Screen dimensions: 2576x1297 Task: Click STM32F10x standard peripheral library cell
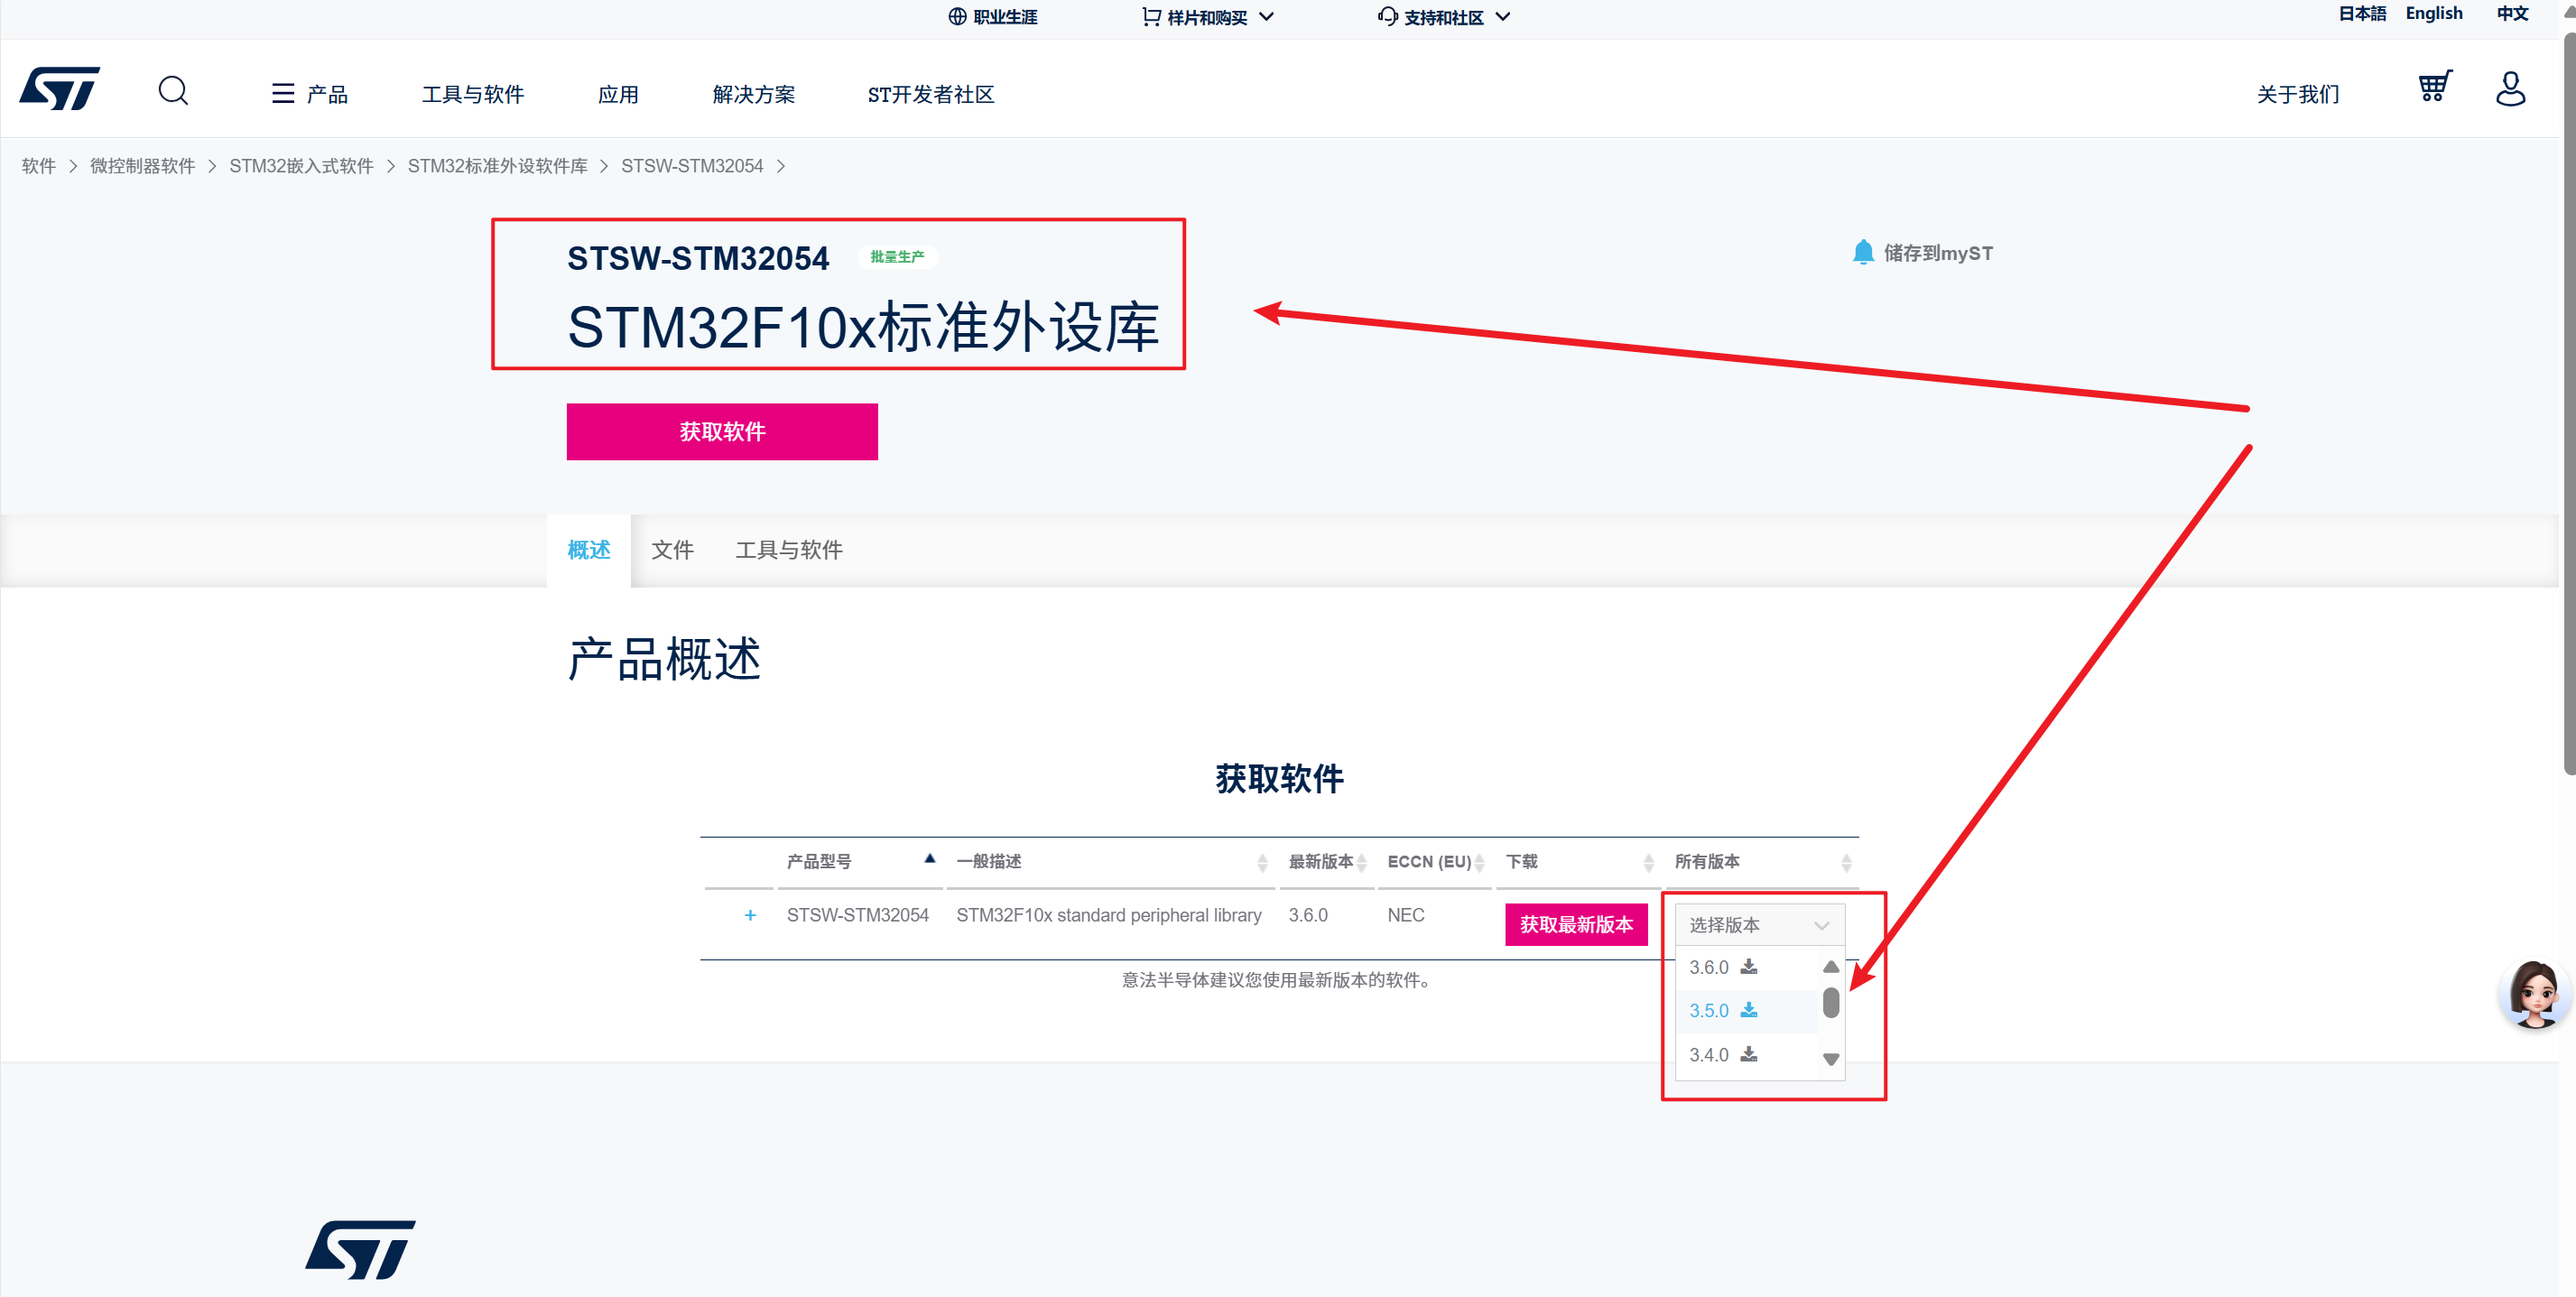(x=1109, y=915)
